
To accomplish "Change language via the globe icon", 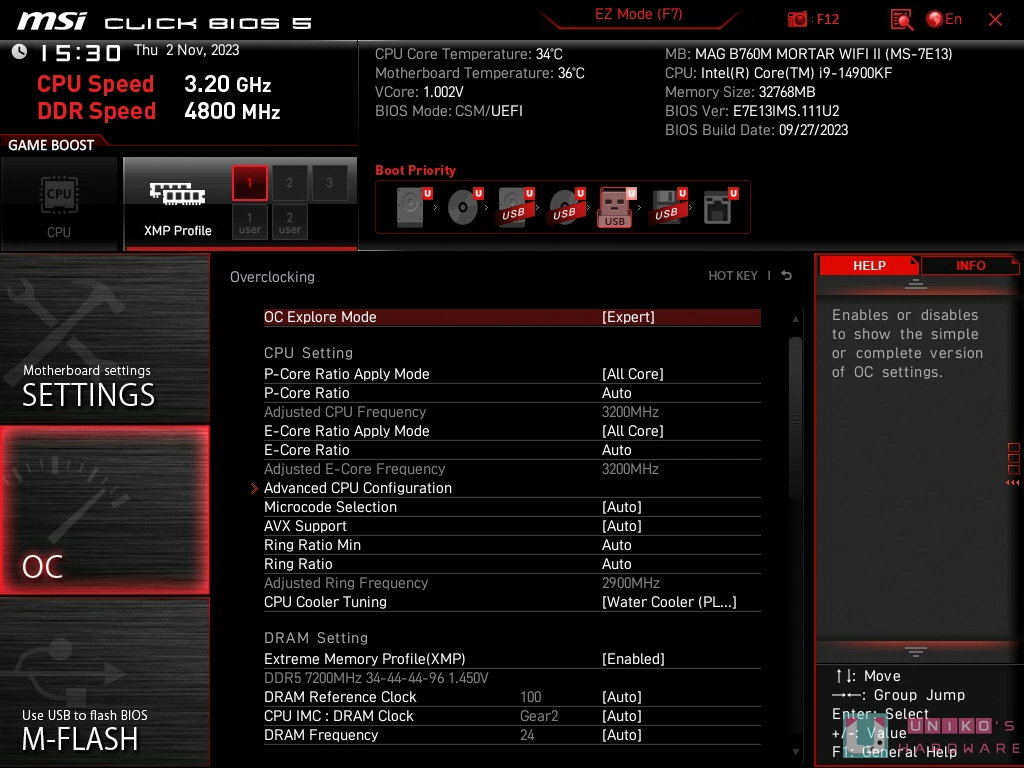I will point(935,20).
